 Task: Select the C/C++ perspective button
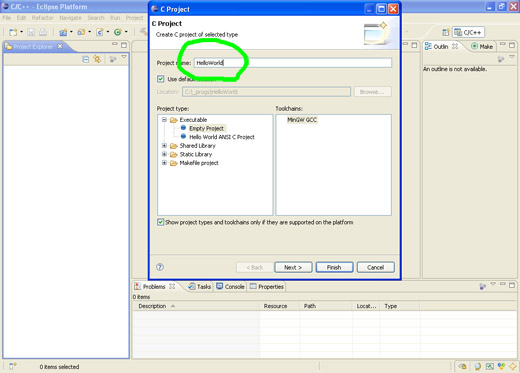(468, 32)
